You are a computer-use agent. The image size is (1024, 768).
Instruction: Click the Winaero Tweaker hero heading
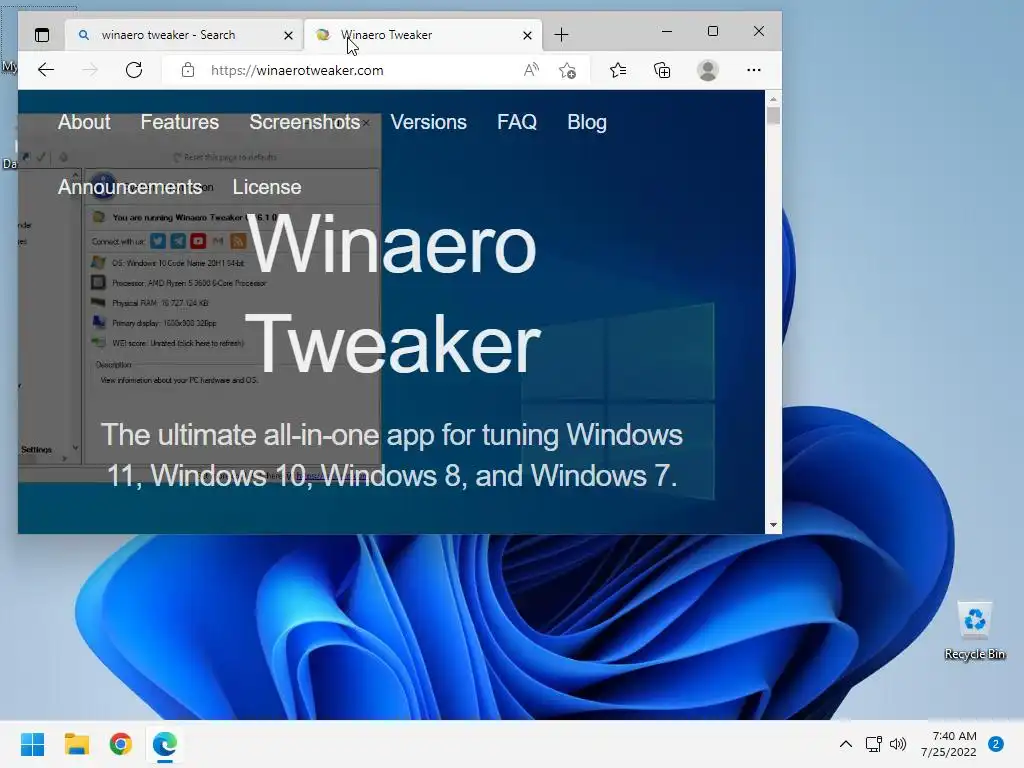point(392,295)
